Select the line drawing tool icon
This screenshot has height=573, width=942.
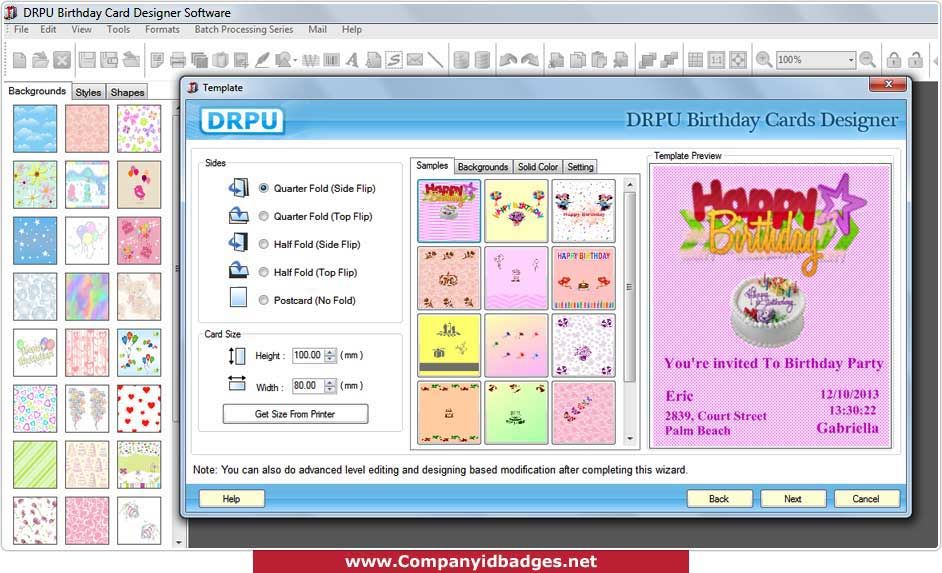(435, 59)
